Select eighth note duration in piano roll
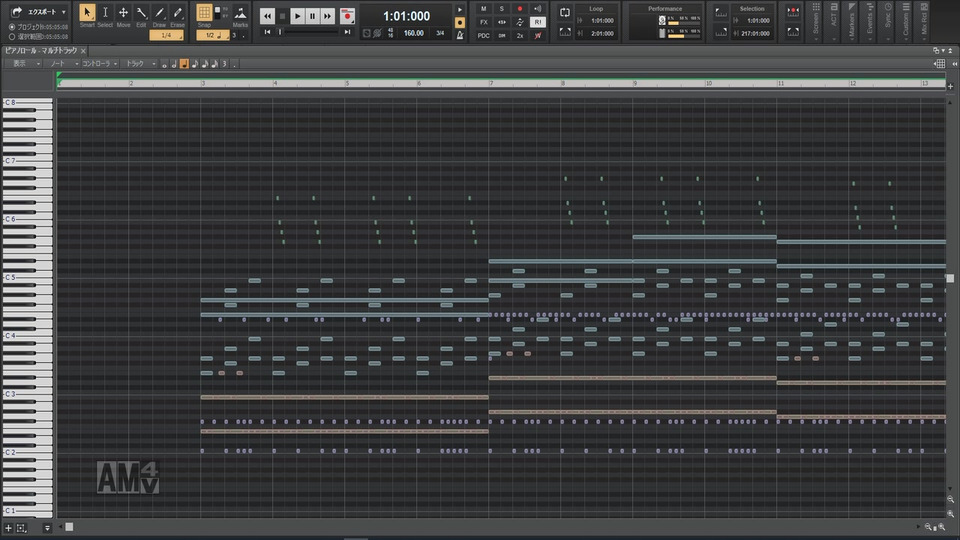This screenshot has width=960, height=540. 195,64
